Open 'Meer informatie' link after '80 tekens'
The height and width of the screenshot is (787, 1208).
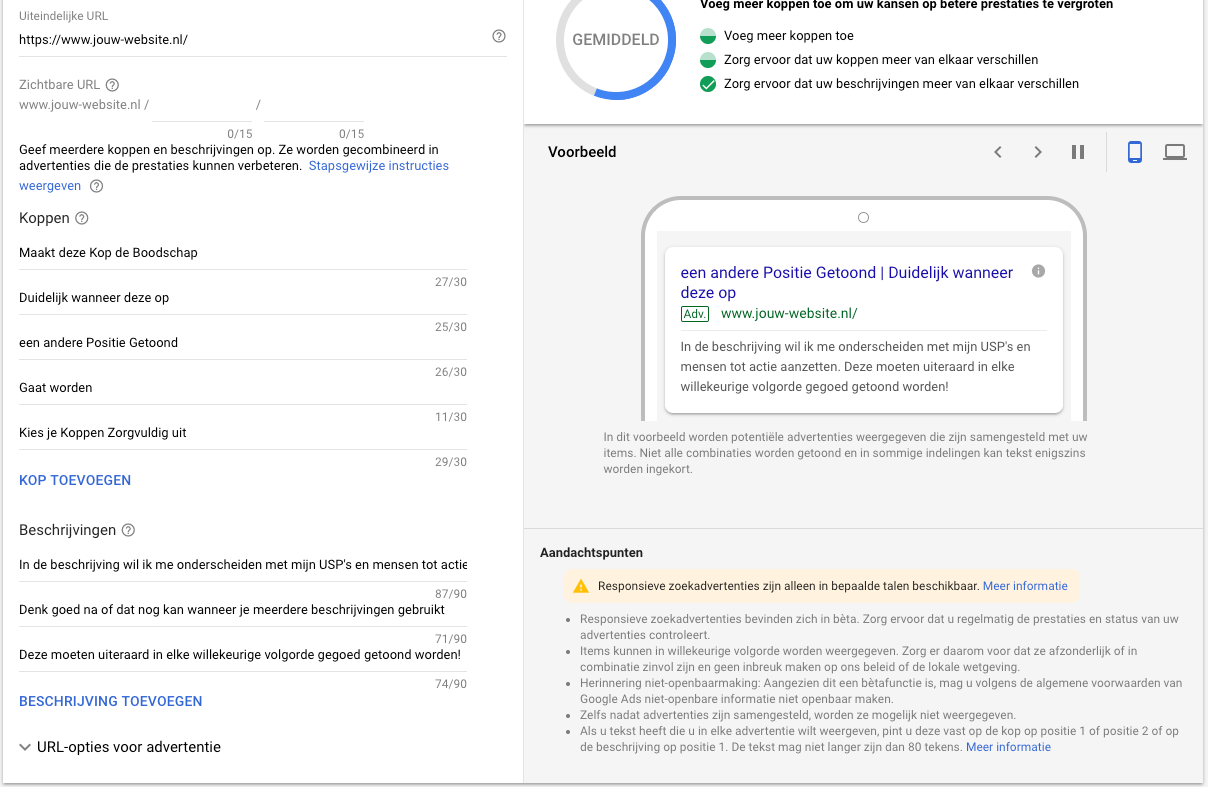(x=1008, y=747)
